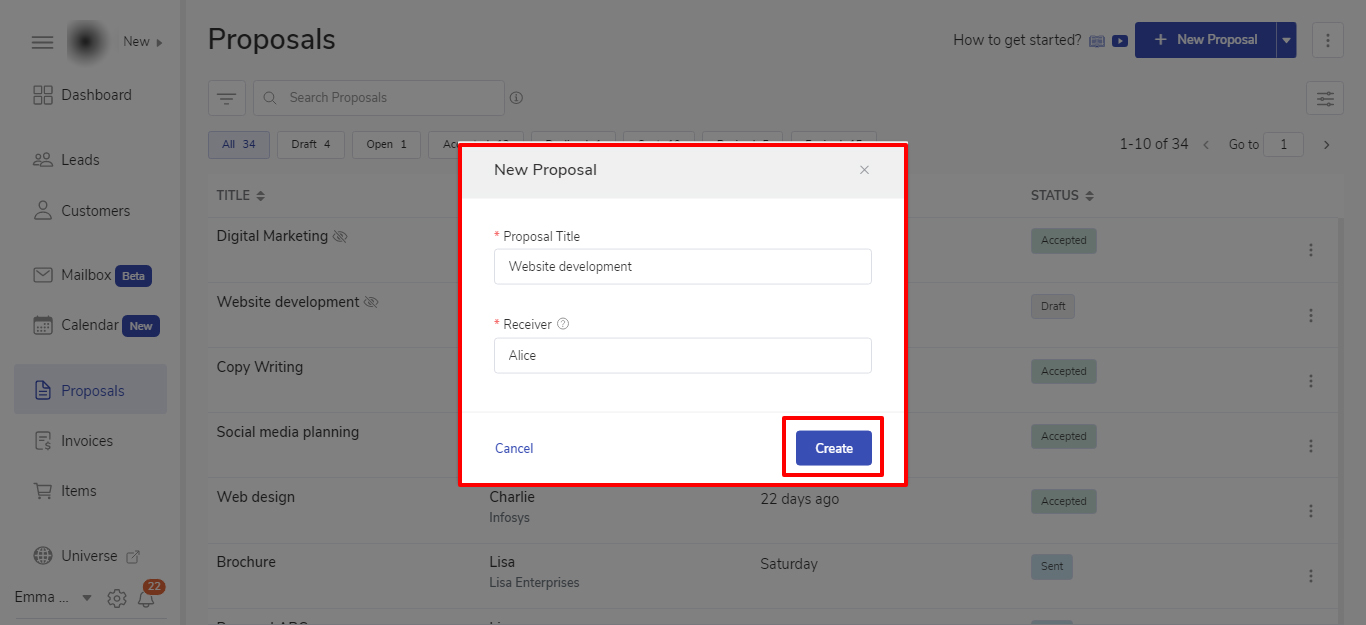Close the New Proposal dialog
Image resolution: width=1366 pixels, height=625 pixels.
click(x=864, y=170)
